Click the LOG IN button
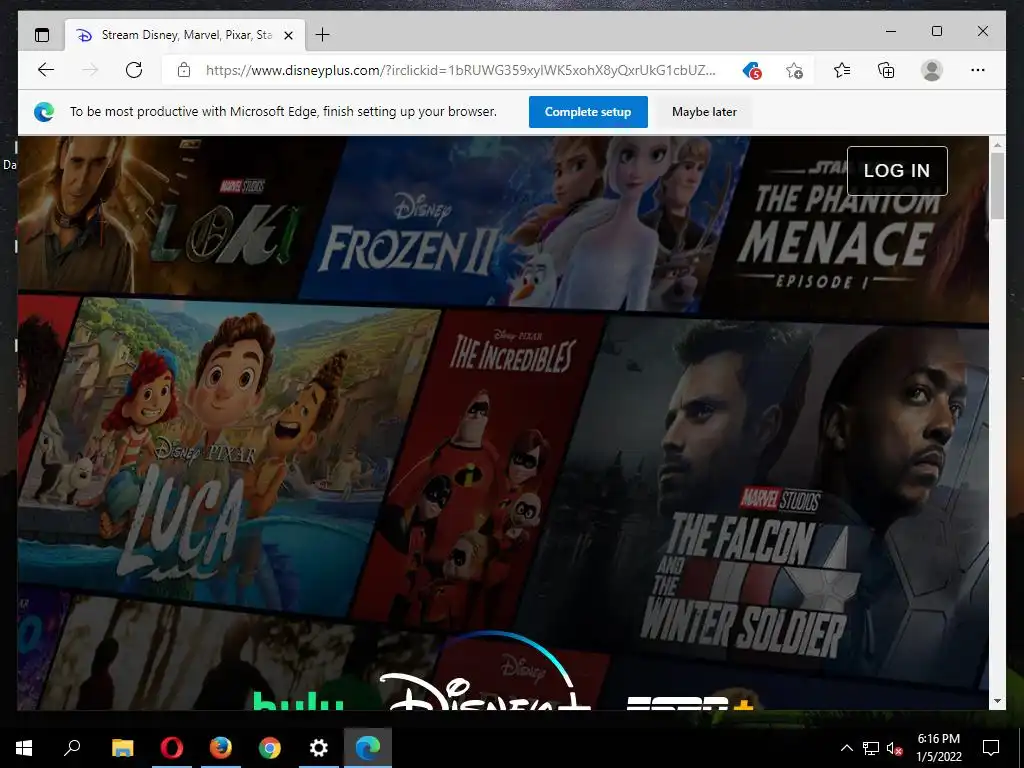Image resolution: width=1024 pixels, height=768 pixels. [897, 170]
